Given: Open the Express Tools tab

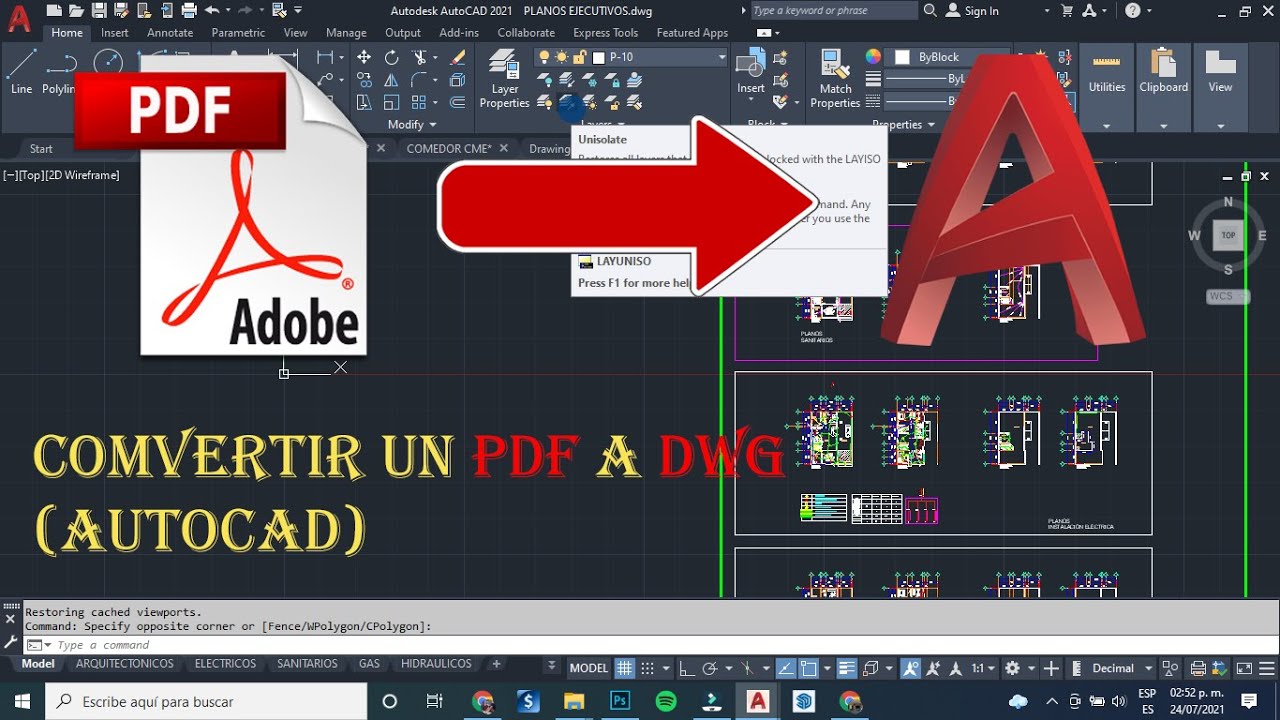Looking at the screenshot, I should pyautogui.click(x=605, y=32).
